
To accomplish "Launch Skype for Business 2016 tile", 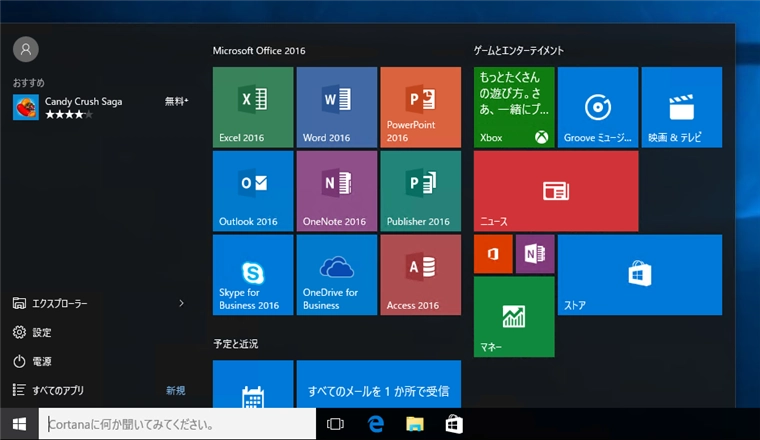I will tap(253, 275).
